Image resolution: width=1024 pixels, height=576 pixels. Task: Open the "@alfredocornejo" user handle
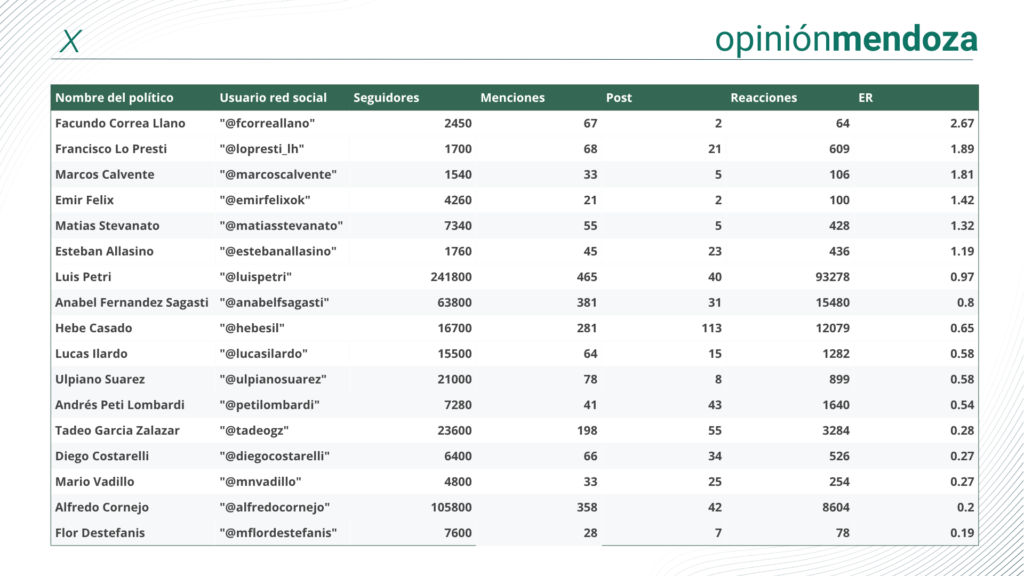coord(275,507)
